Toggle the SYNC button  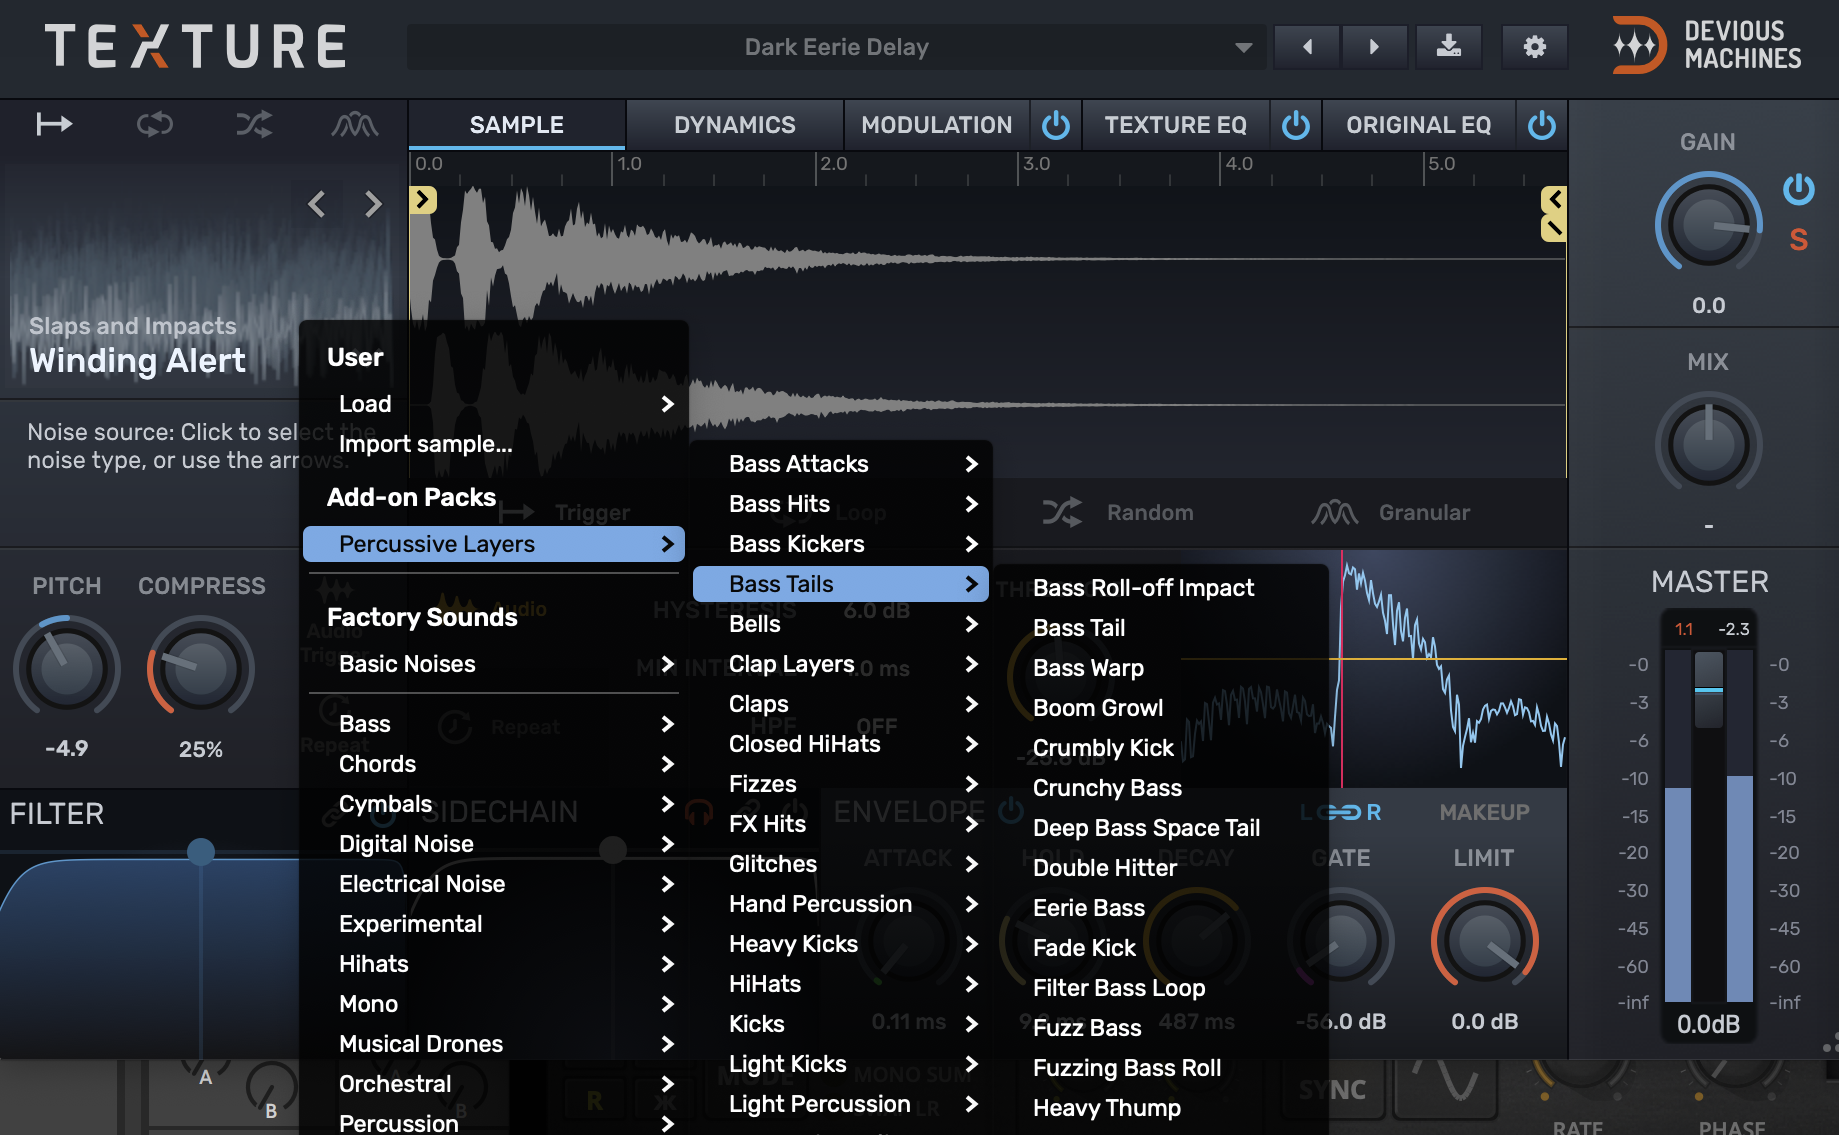point(1333,1089)
